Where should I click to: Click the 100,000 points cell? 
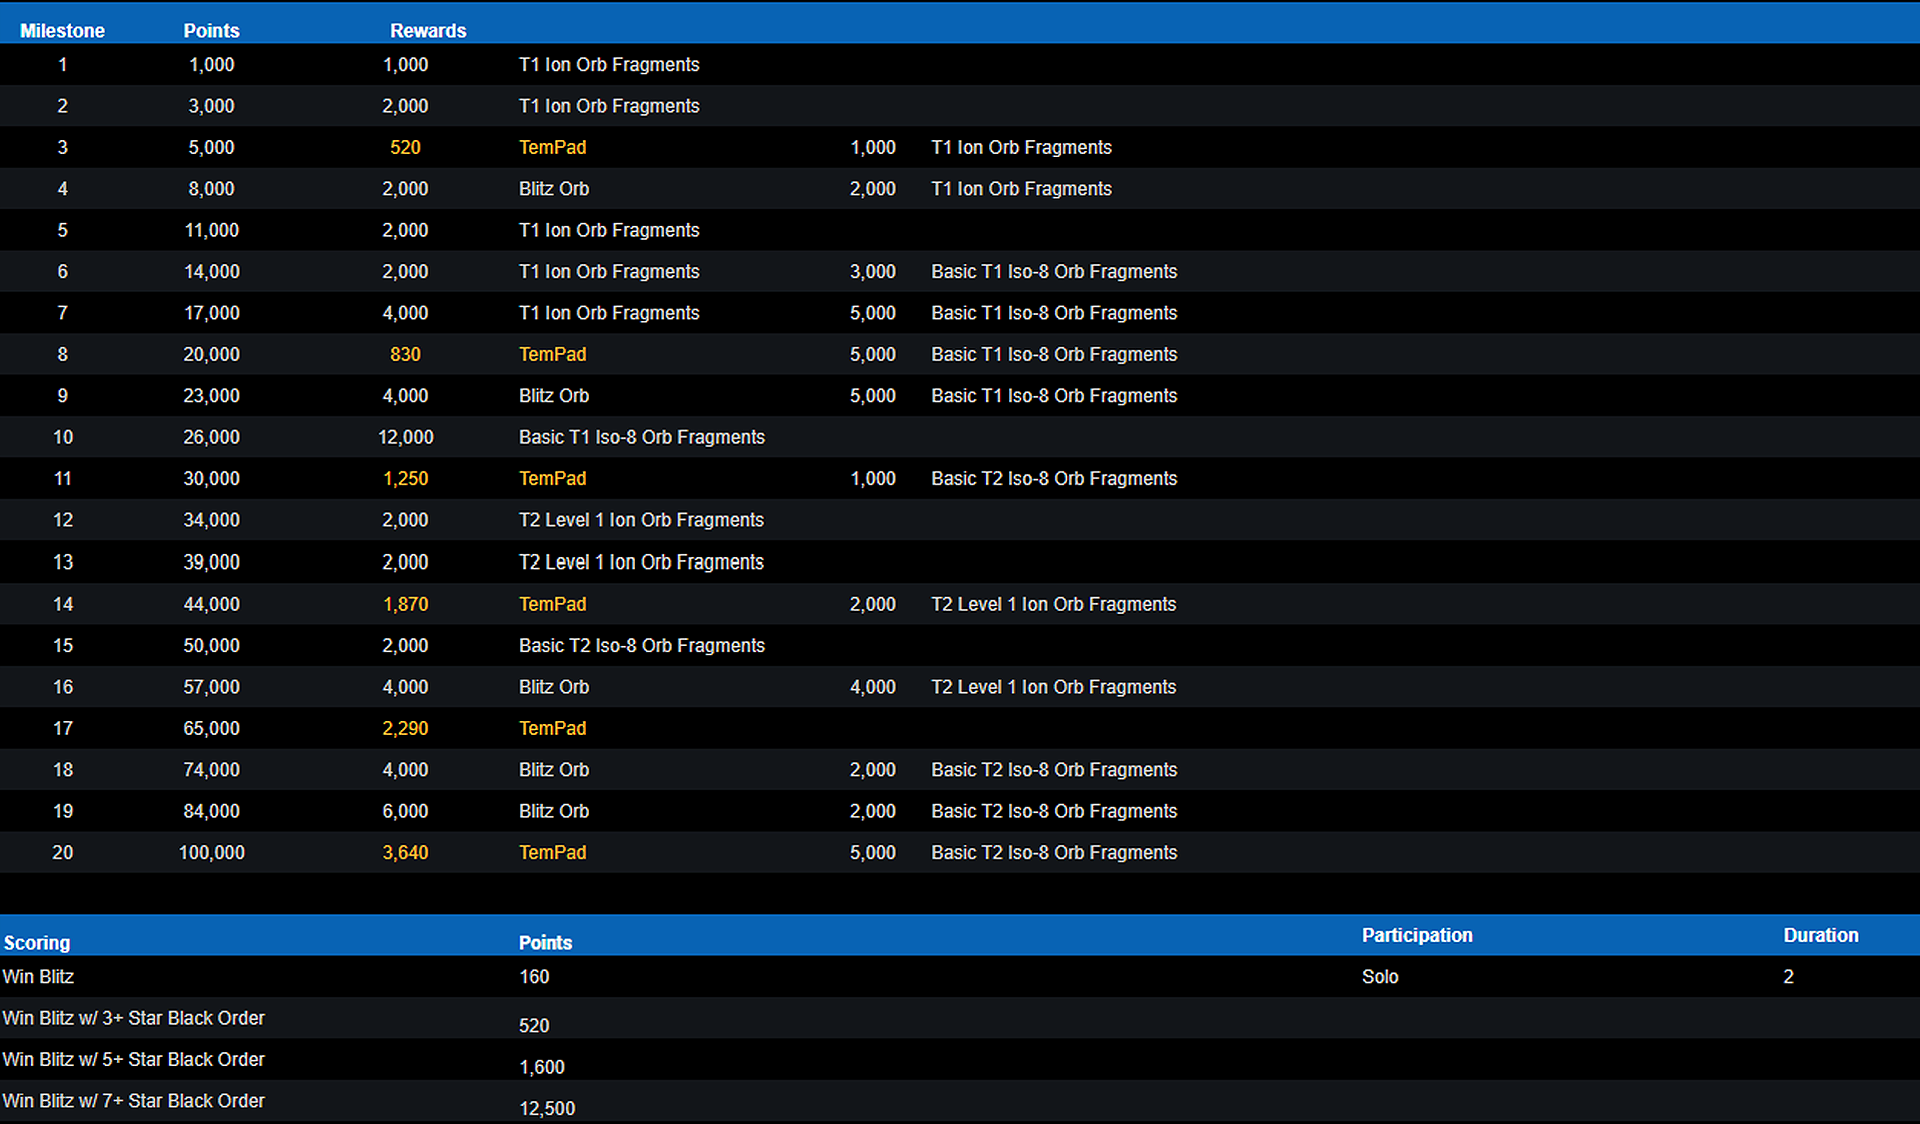click(211, 853)
